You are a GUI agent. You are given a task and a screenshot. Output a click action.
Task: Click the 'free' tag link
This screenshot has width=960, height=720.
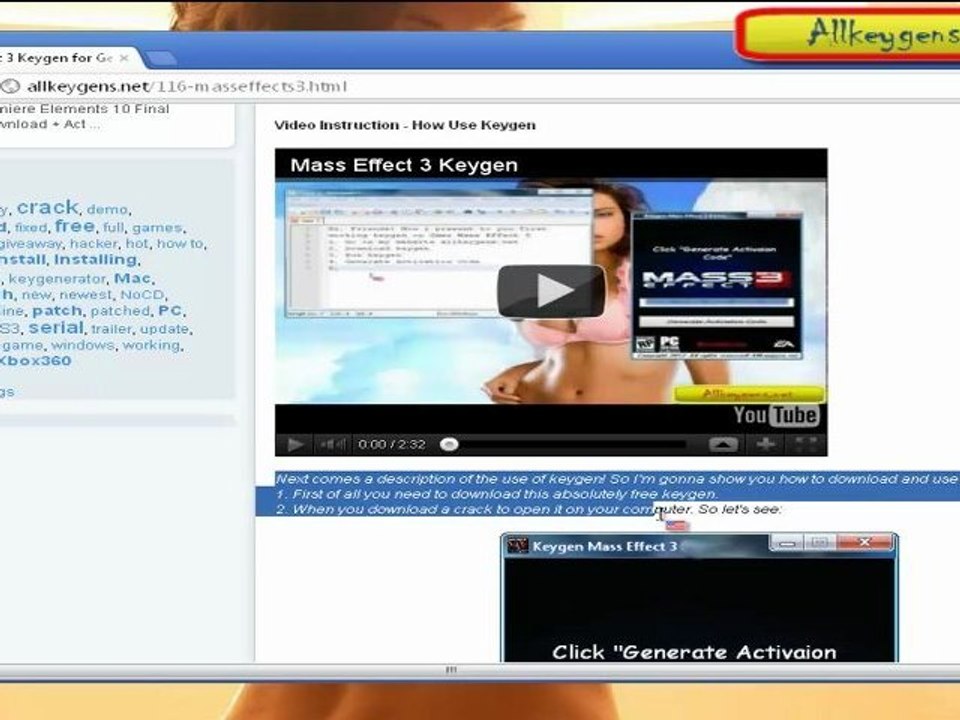click(x=75, y=226)
